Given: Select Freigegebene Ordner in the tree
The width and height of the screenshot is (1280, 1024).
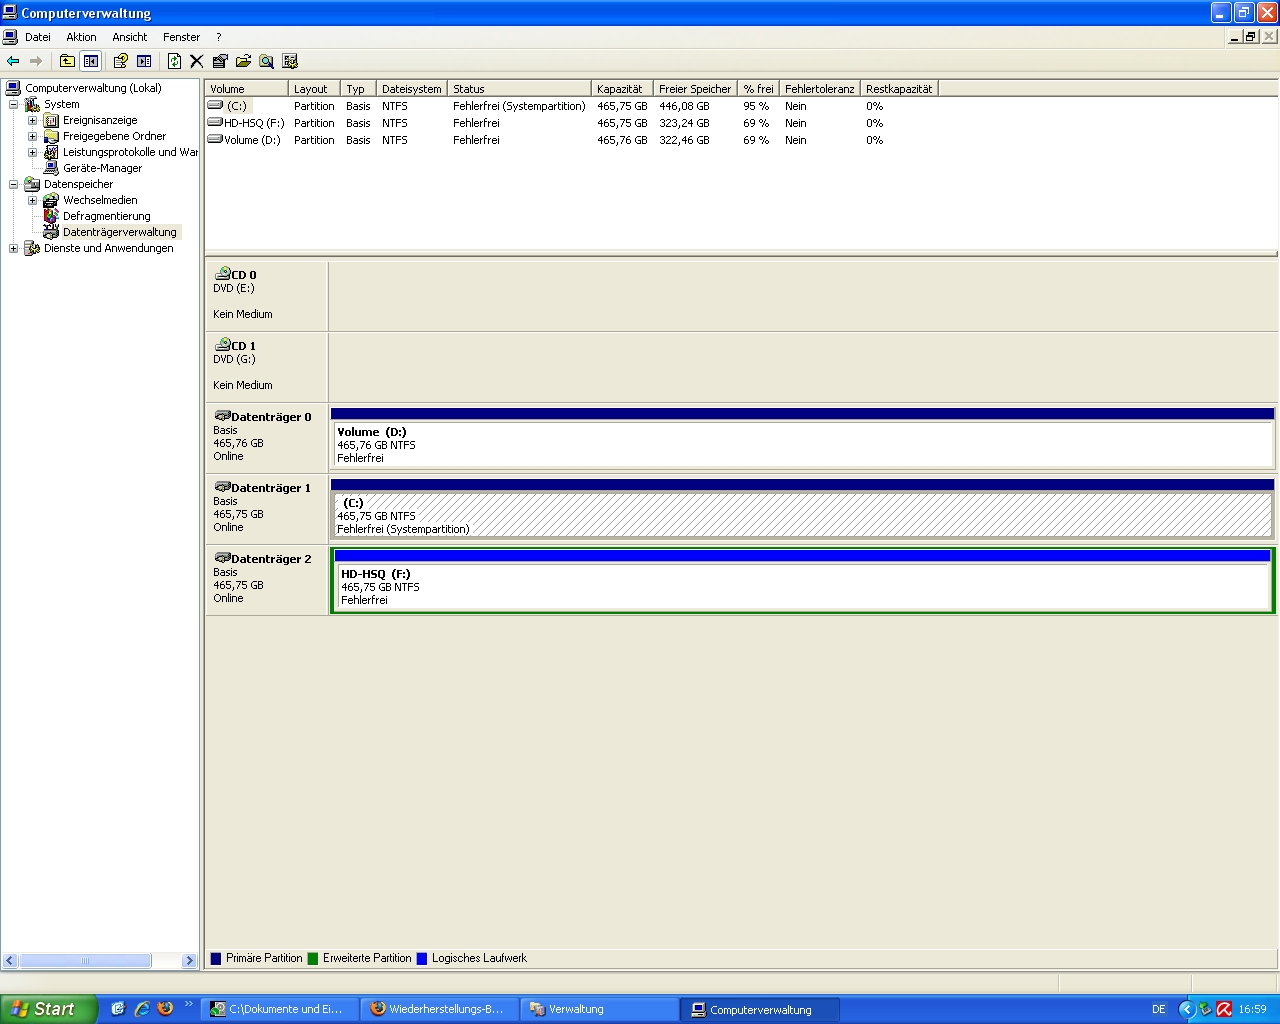Looking at the screenshot, I should 114,136.
